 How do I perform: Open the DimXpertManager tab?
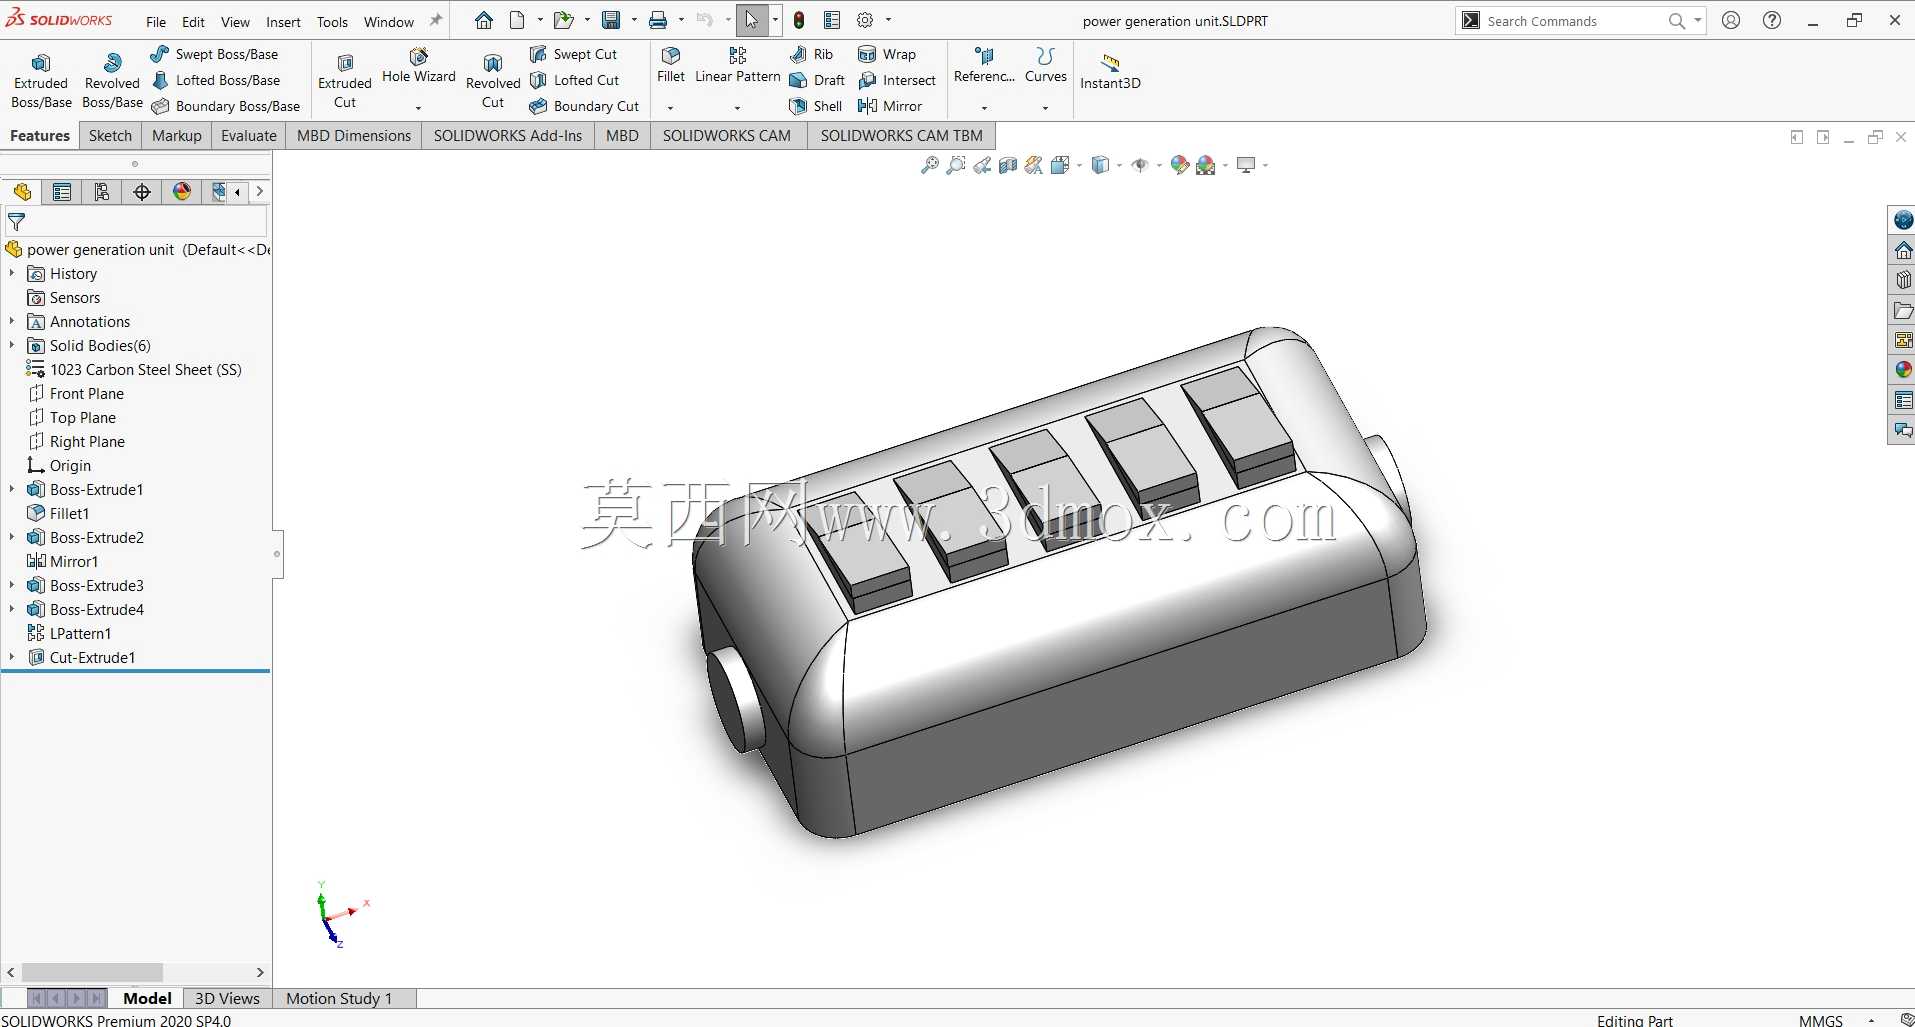pyautogui.click(x=142, y=192)
